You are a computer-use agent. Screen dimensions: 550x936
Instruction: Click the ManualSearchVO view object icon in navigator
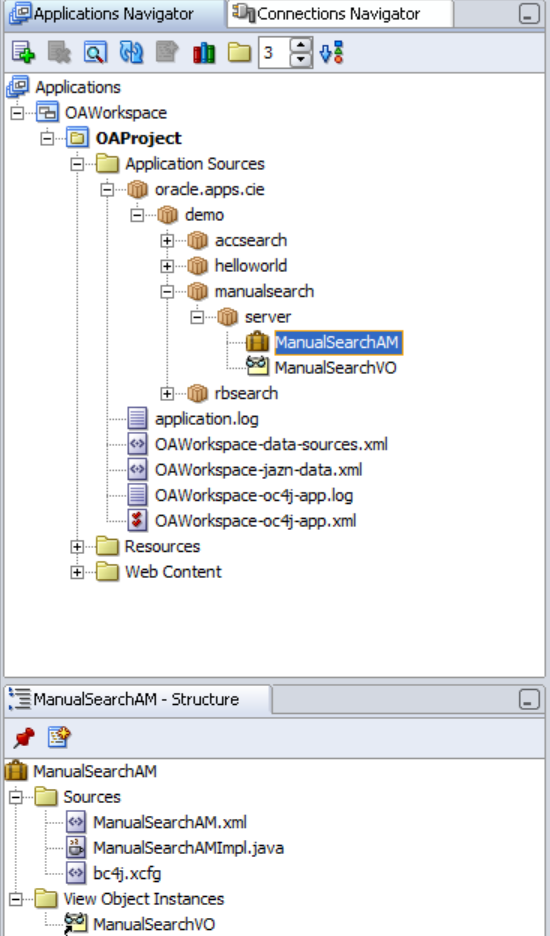(x=257, y=367)
